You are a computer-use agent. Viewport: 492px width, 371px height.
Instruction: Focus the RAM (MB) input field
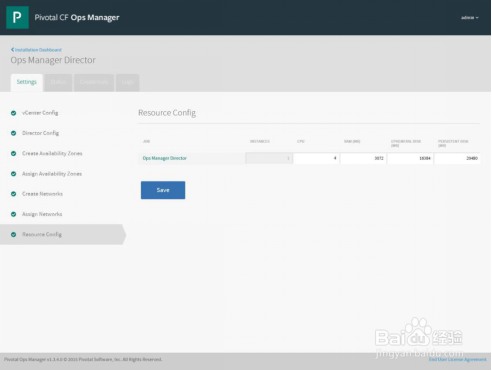pos(363,158)
